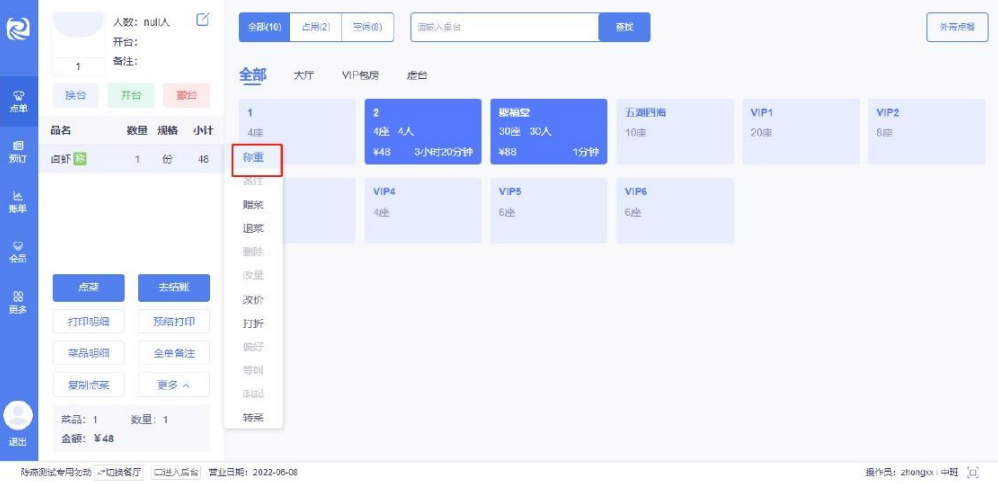Switch to the 大厅 area tab
Image resolution: width=998 pixels, height=484 pixels.
(x=303, y=76)
